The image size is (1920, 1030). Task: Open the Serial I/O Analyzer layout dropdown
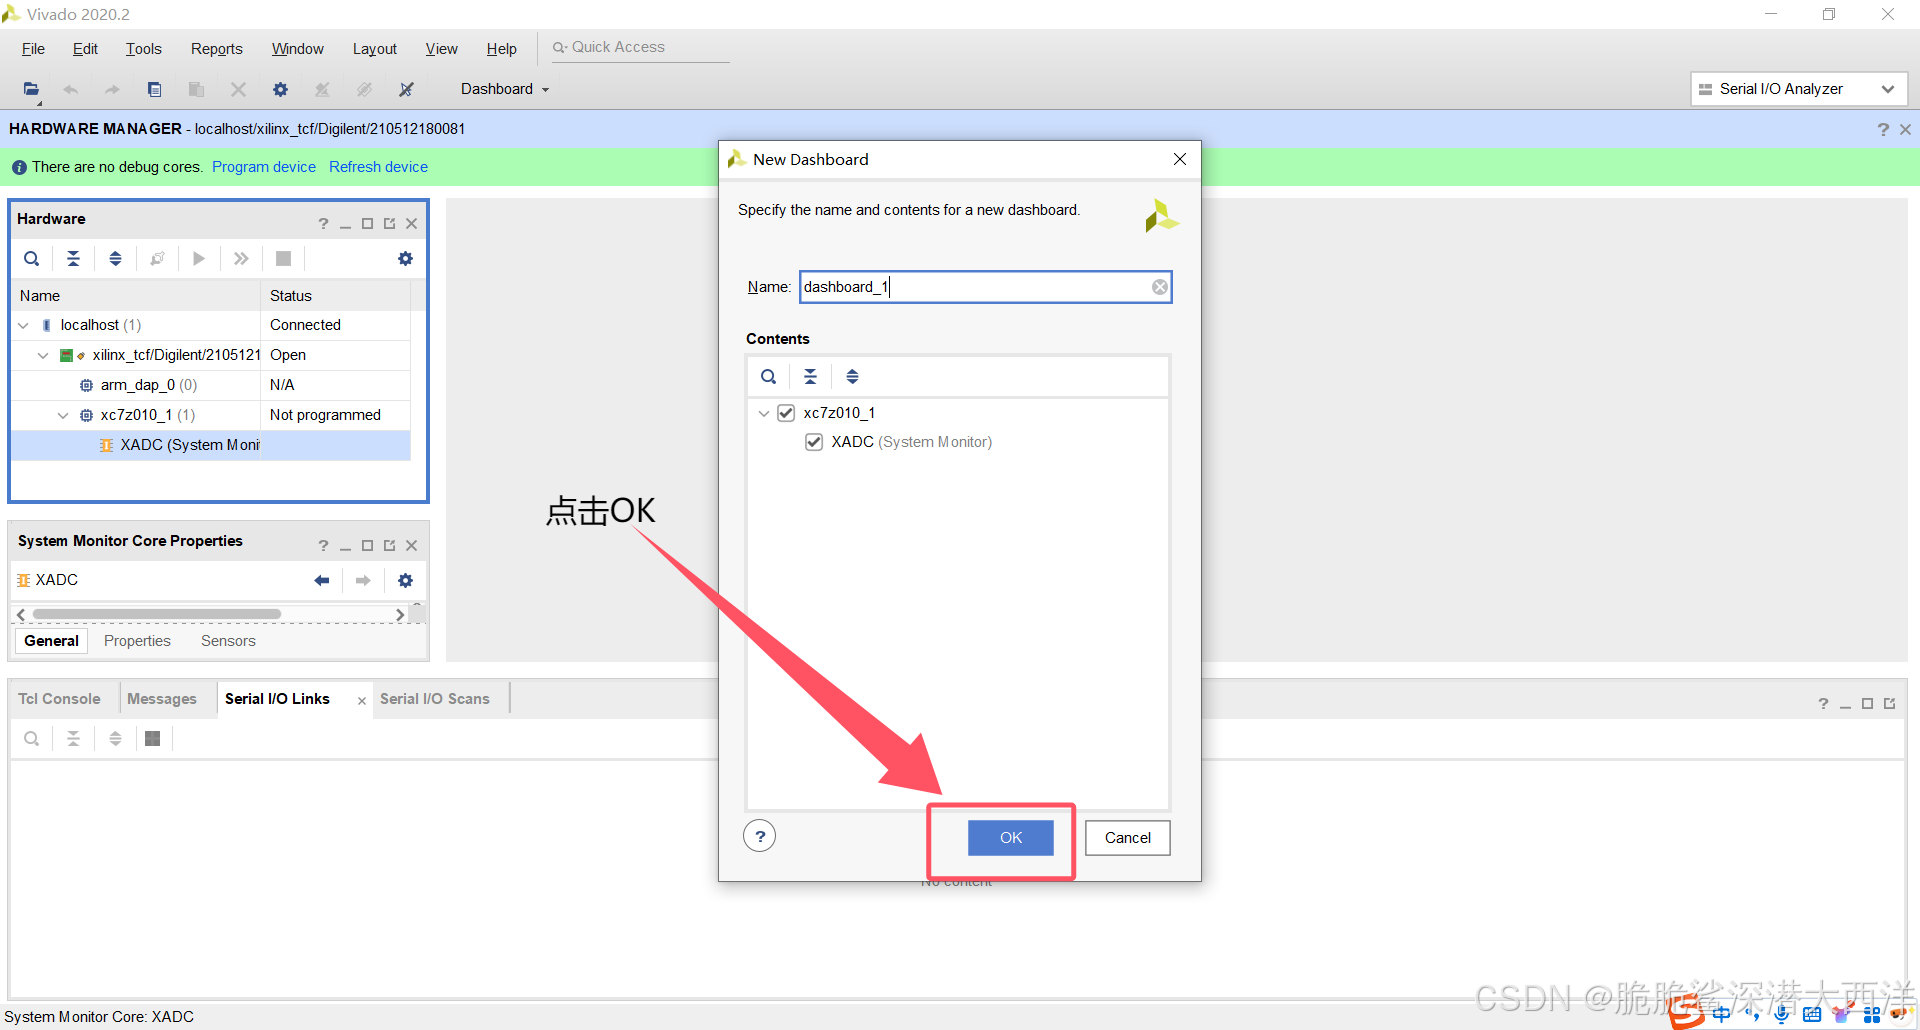click(1799, 89)
